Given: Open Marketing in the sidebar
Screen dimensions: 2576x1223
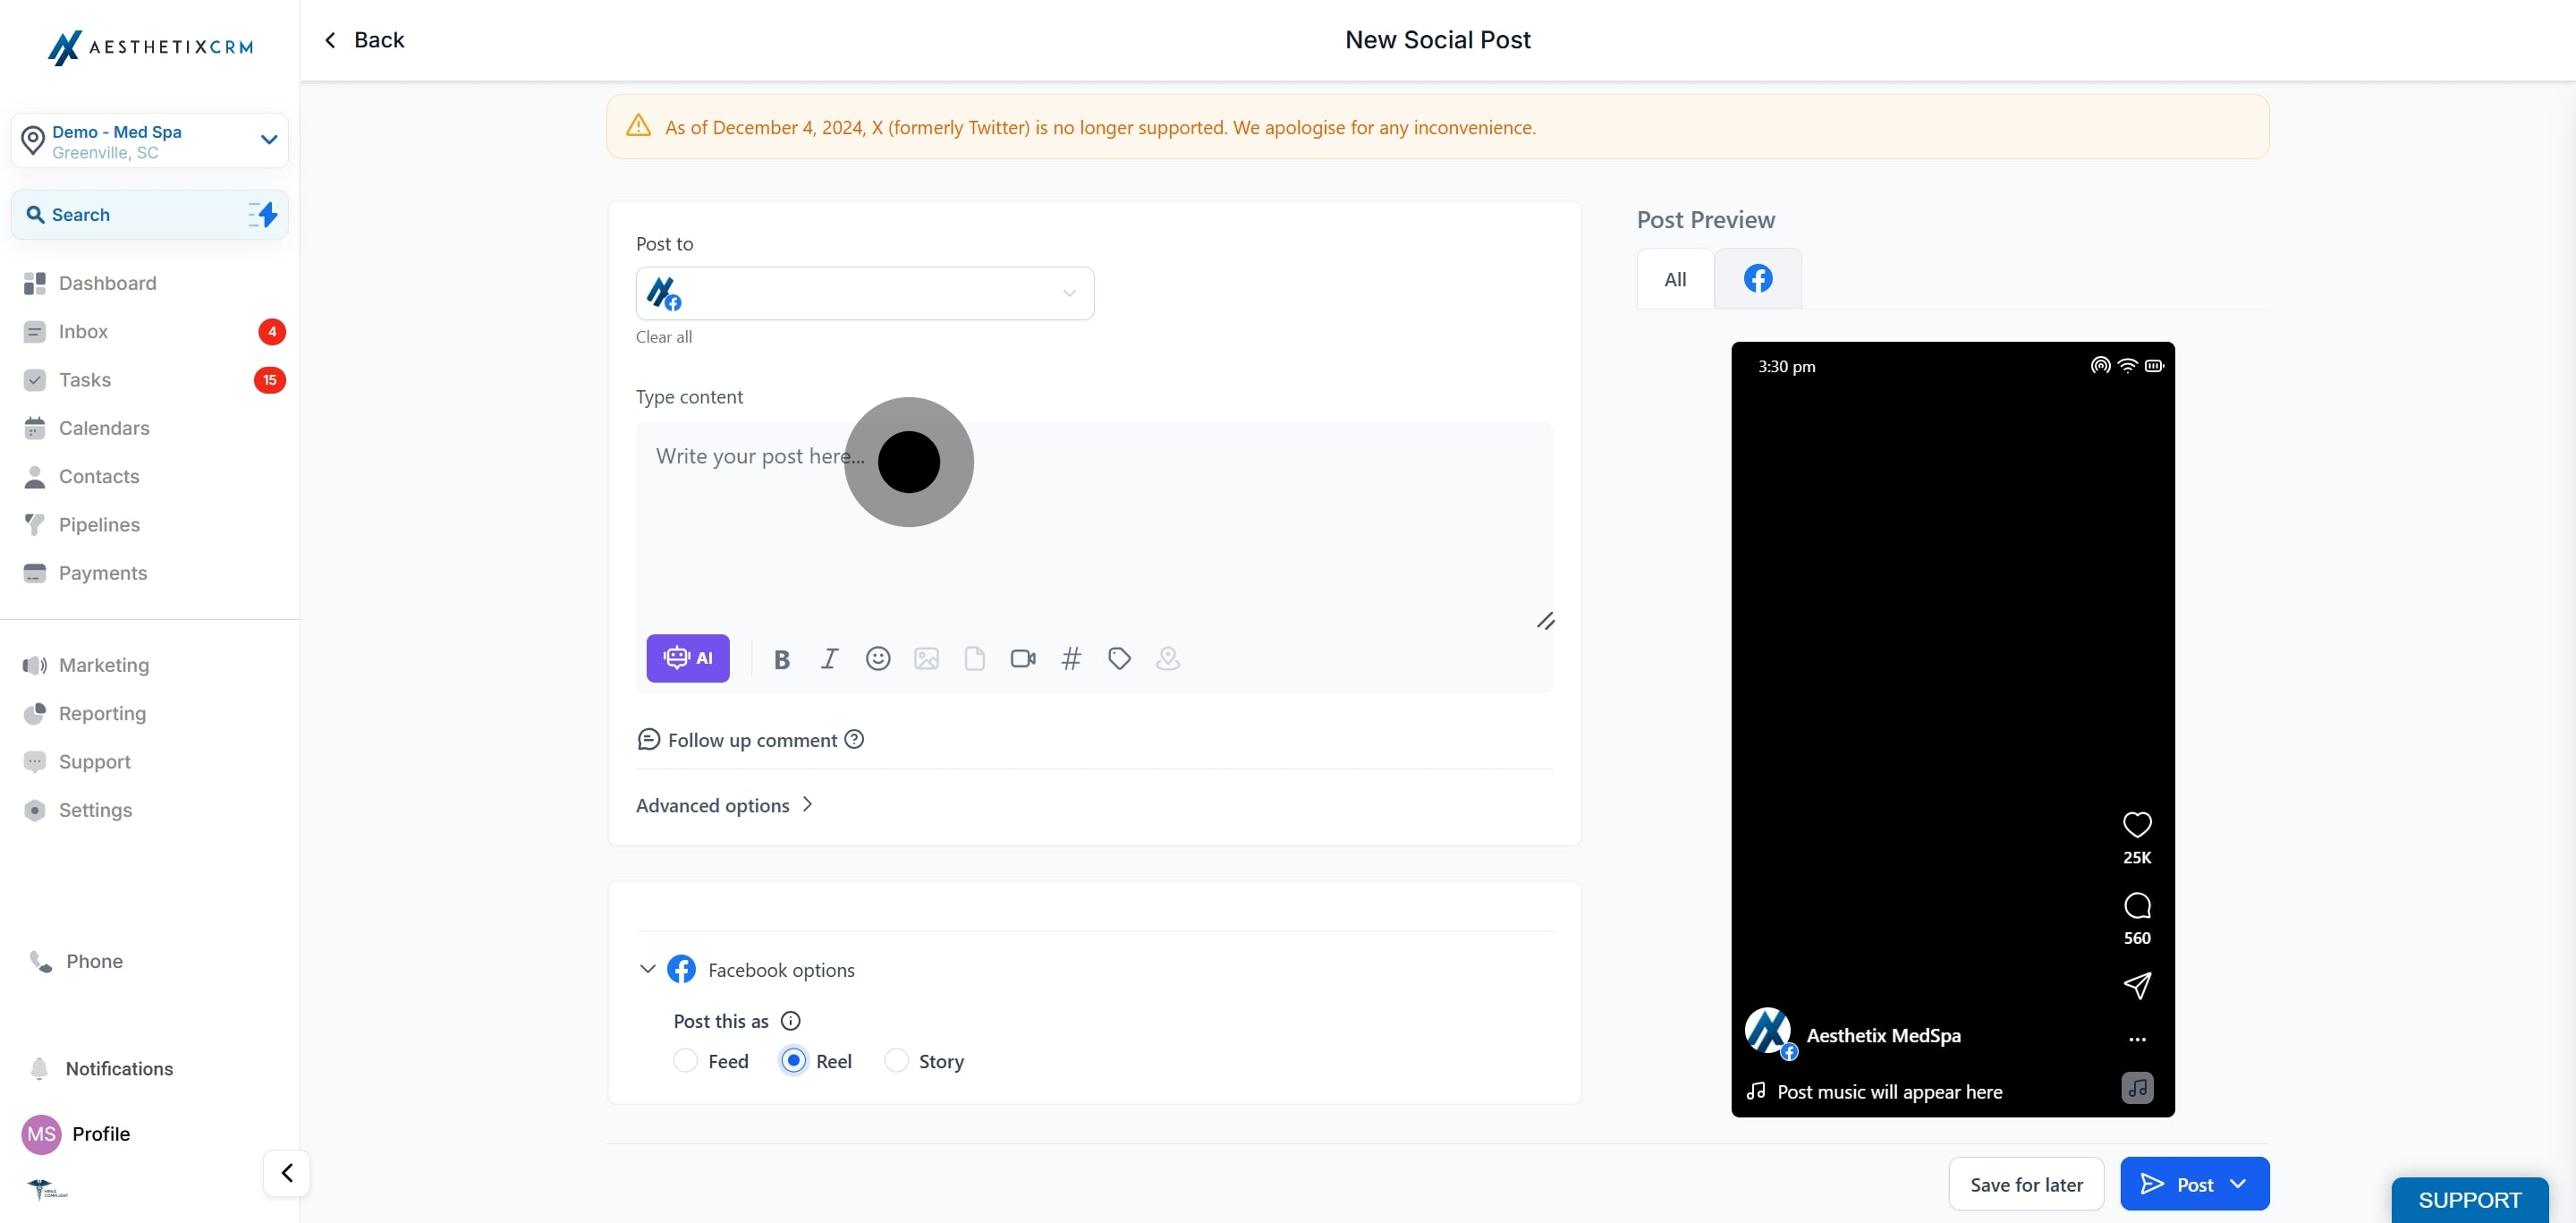Looking at the screenshot, I should tap(104, 666).
